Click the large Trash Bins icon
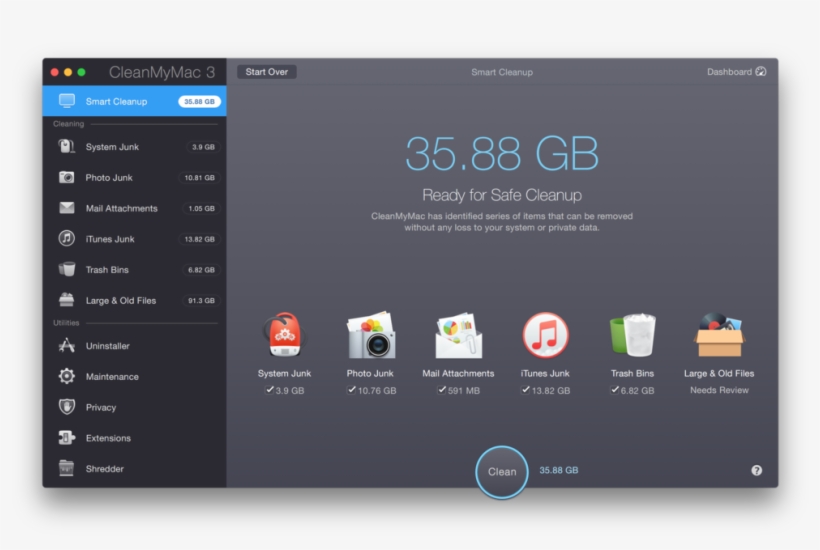The height and width of the screenshot is (550, 820). (x=632, y=335)
